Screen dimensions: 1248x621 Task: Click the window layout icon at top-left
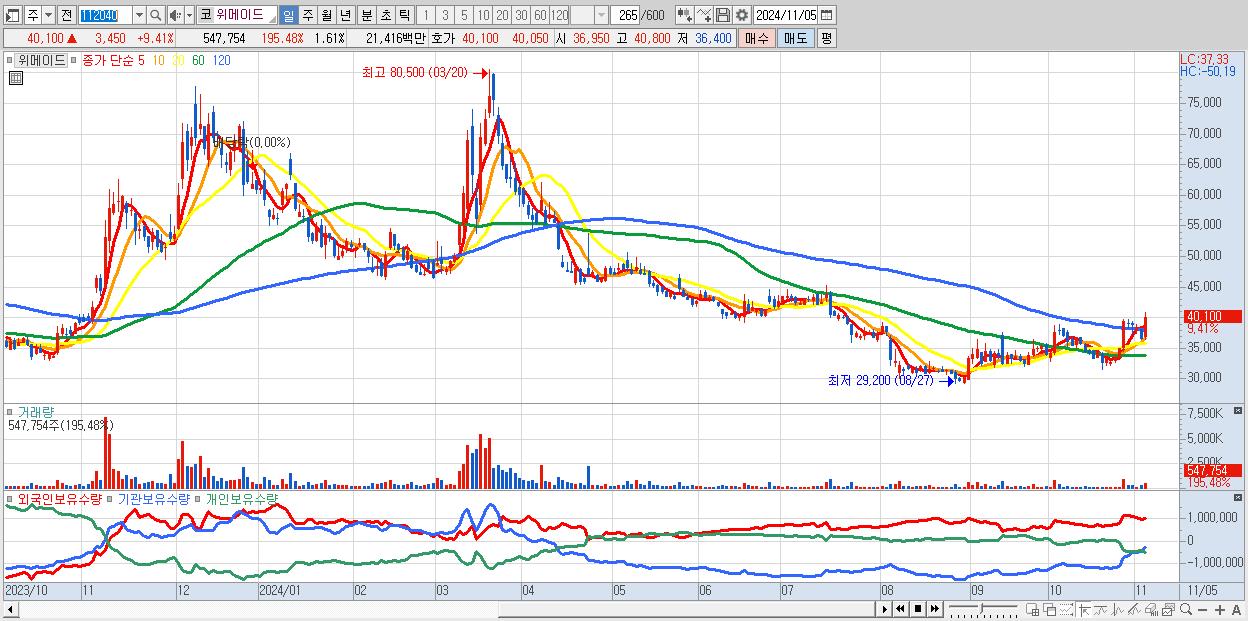coord(12,15)
